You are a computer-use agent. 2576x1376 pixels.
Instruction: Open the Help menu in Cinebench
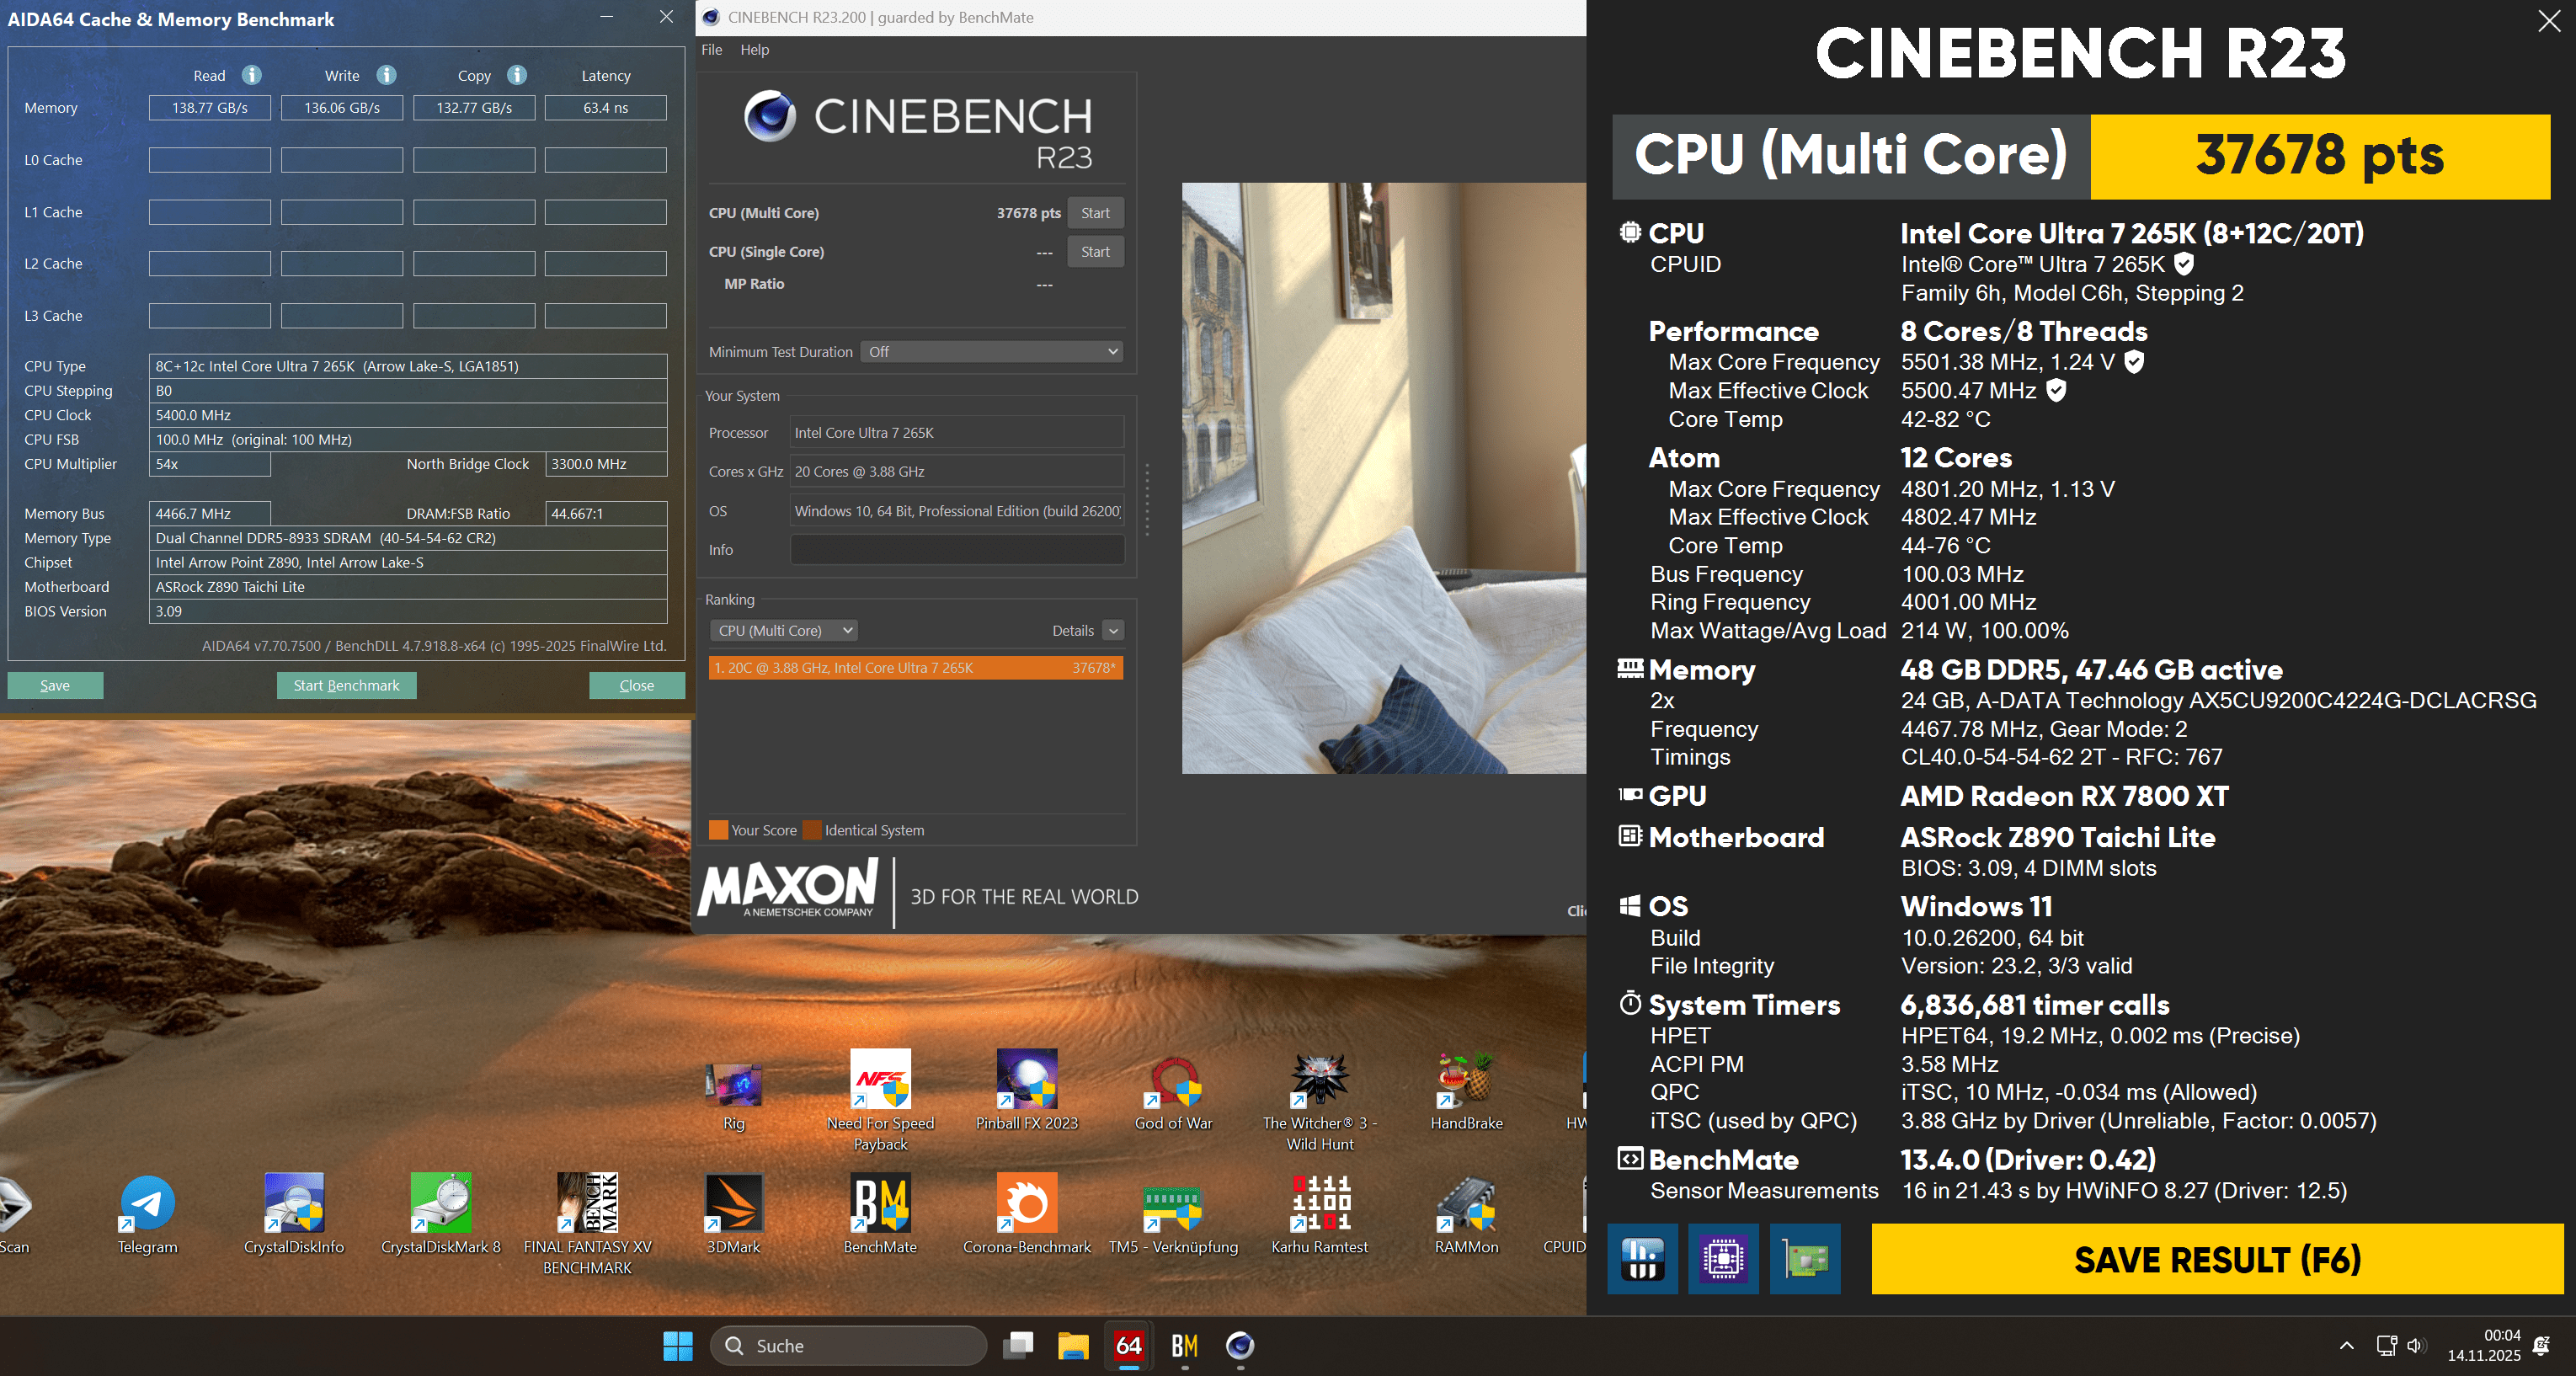click(x=754, y=50)
